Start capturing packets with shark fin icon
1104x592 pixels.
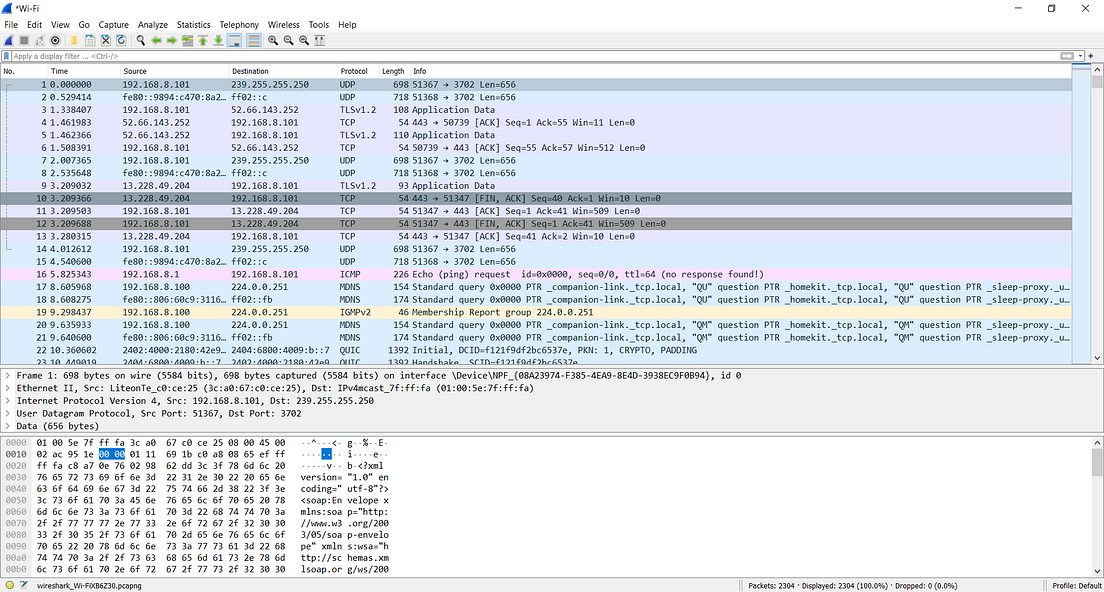(x=8, y=41)
